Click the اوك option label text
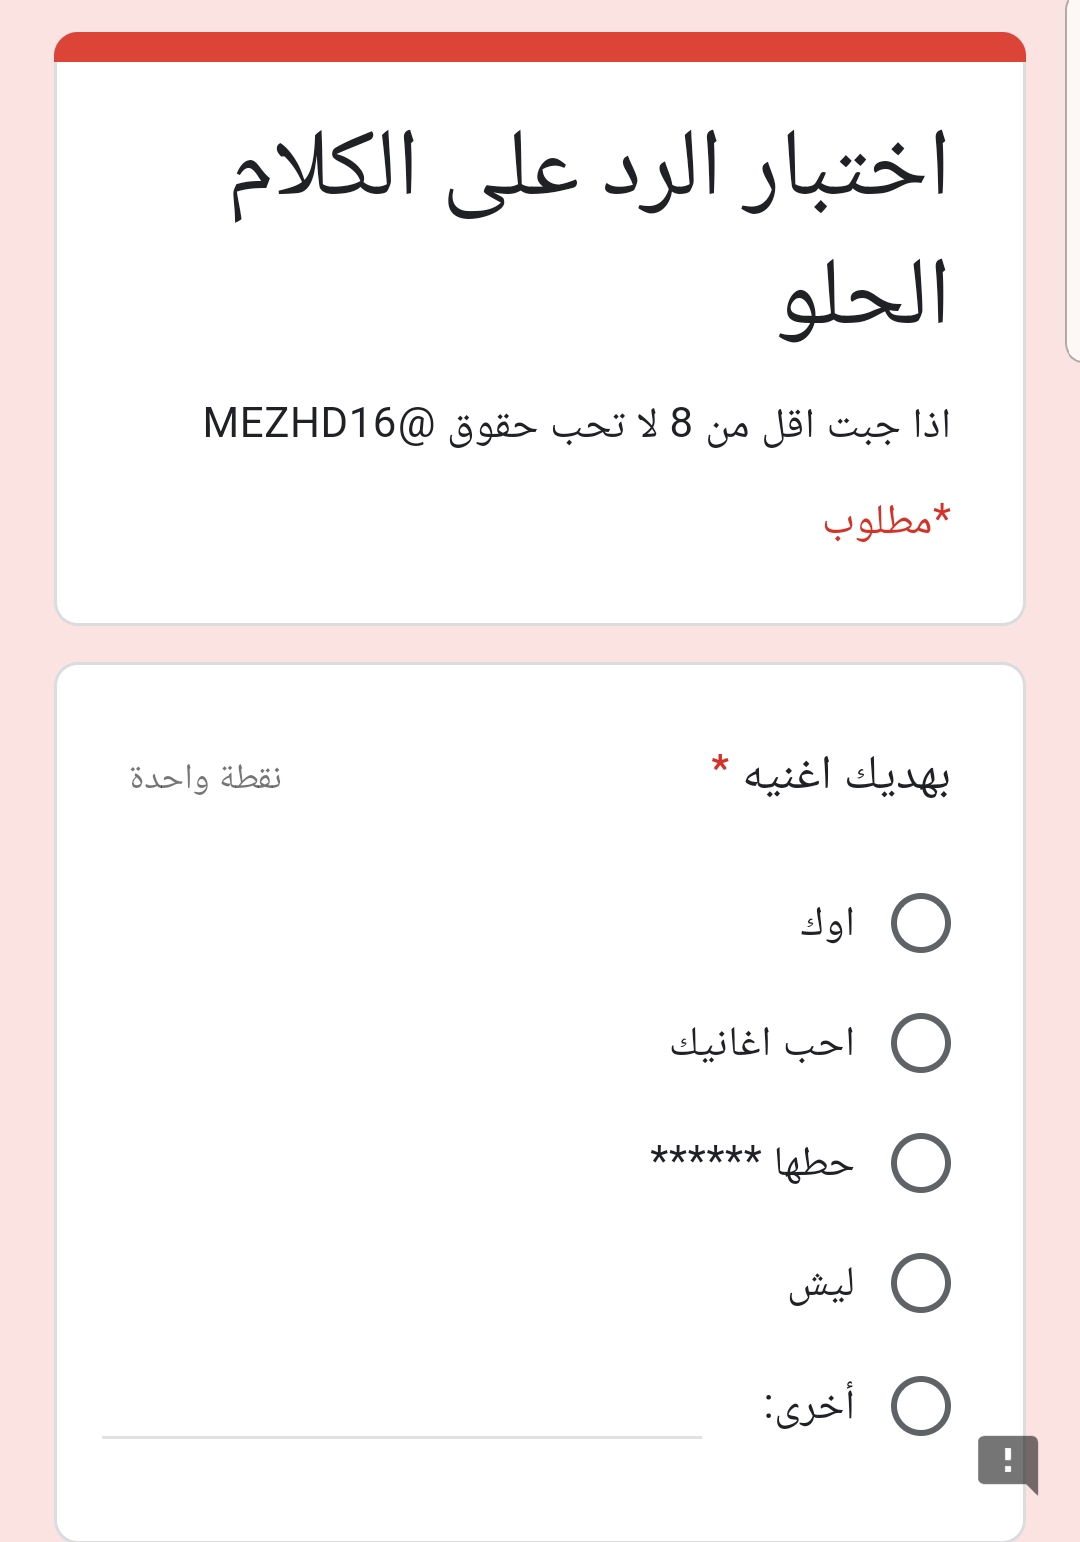The height and width of the screenshot is (1542, 1080). pos(827,923)
